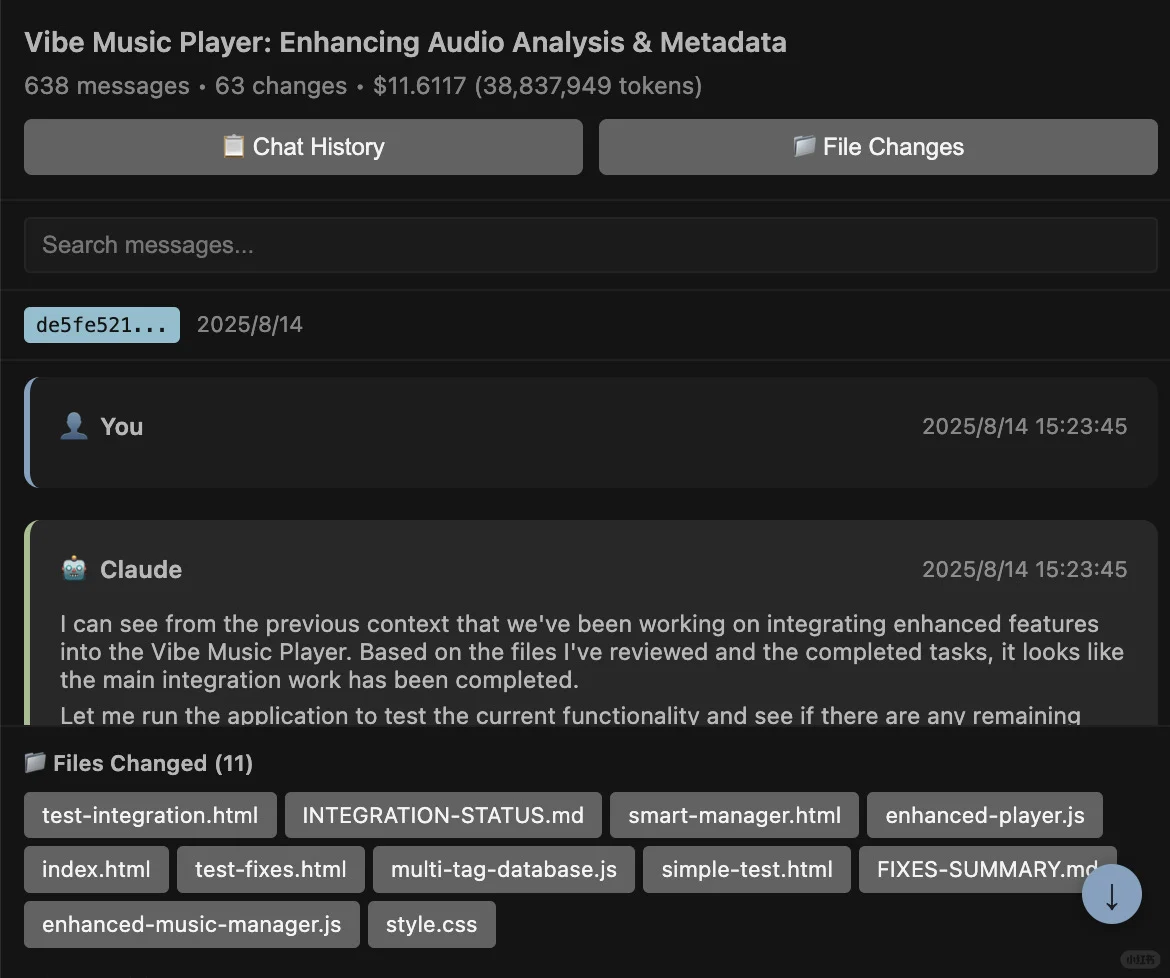The width and height of the screenshot is (1170, 978).
Task: Click the scroll-to-bottom arrow button
Action: point(1112,894)
